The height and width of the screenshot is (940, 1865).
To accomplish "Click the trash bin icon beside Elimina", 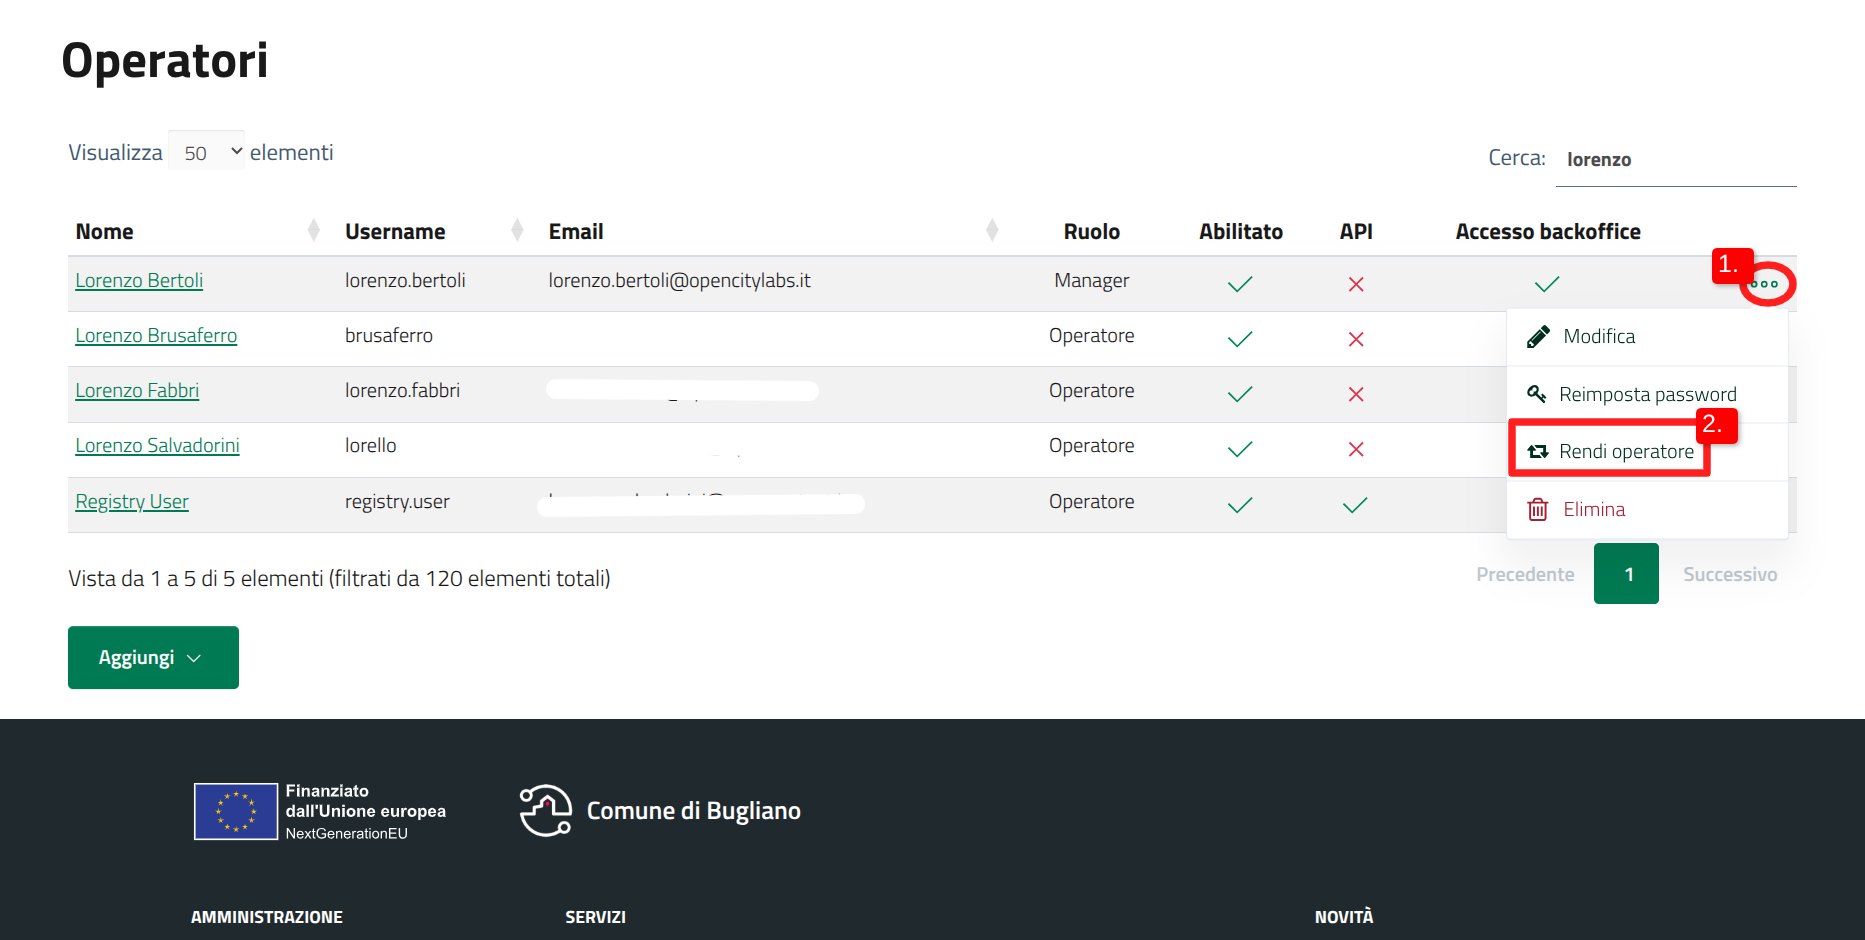I will point(1538,509).
